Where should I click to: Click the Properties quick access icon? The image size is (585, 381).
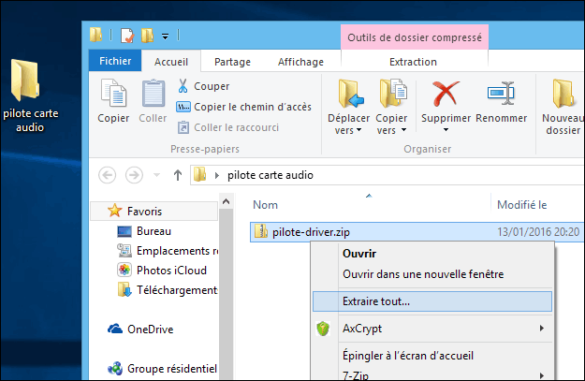pos(127,35)
